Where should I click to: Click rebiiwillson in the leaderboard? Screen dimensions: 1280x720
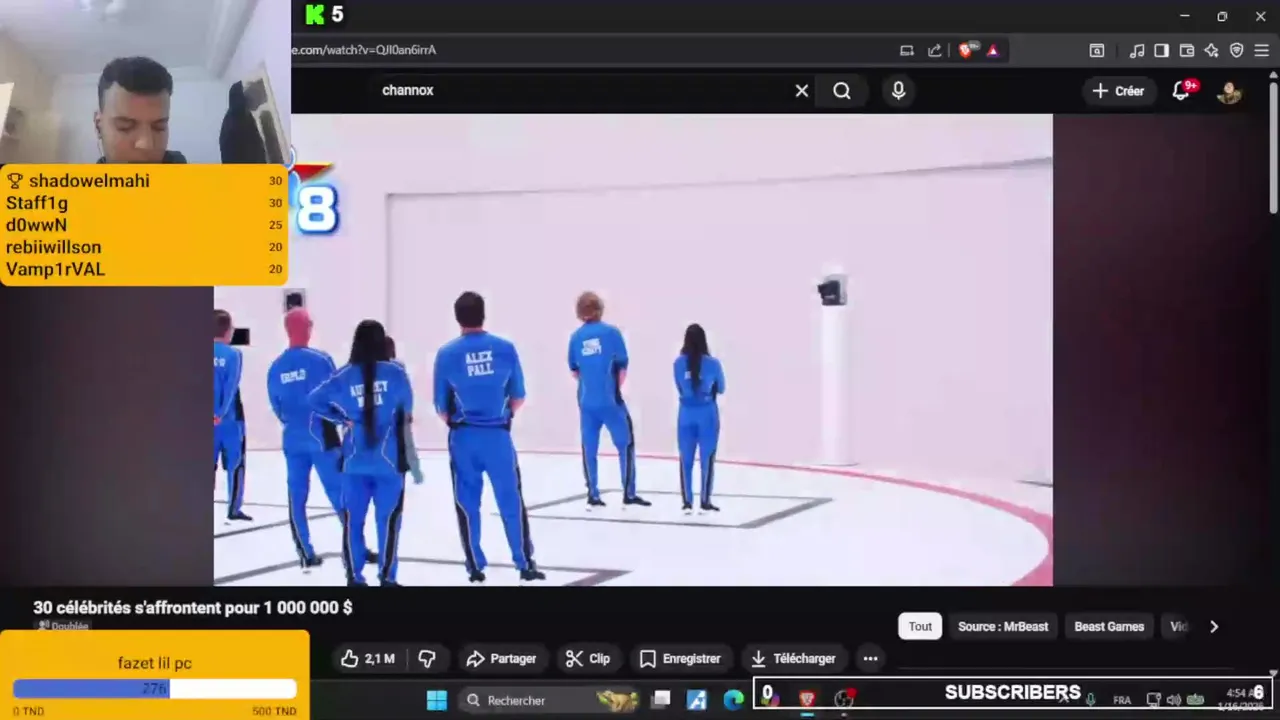53,247
